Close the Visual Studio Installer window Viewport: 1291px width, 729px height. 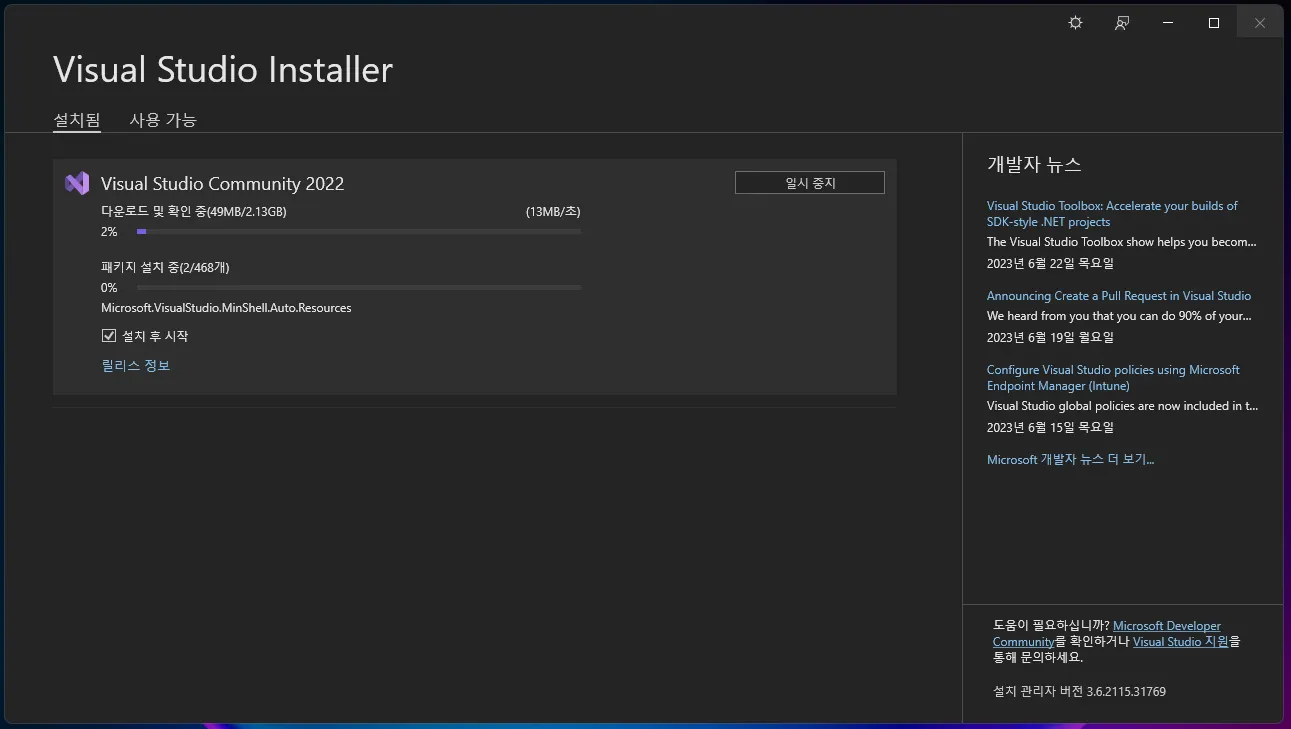point(1260,23)
